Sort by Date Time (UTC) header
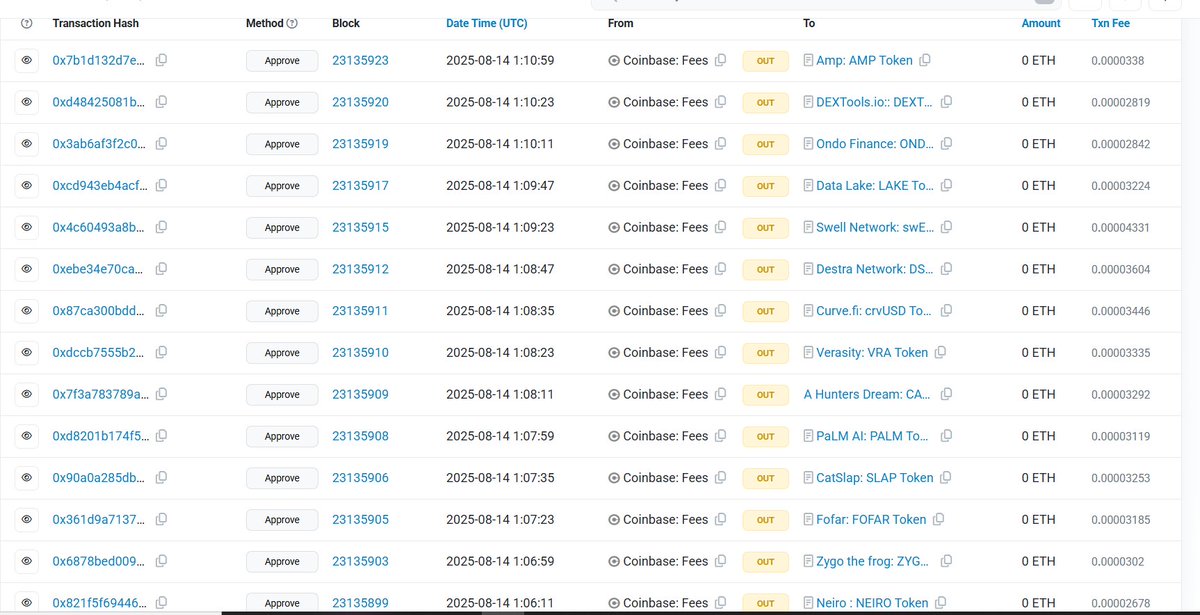The height and width of the screenshot is (615, 1200). pyautogui.click(x=485, y=23)
